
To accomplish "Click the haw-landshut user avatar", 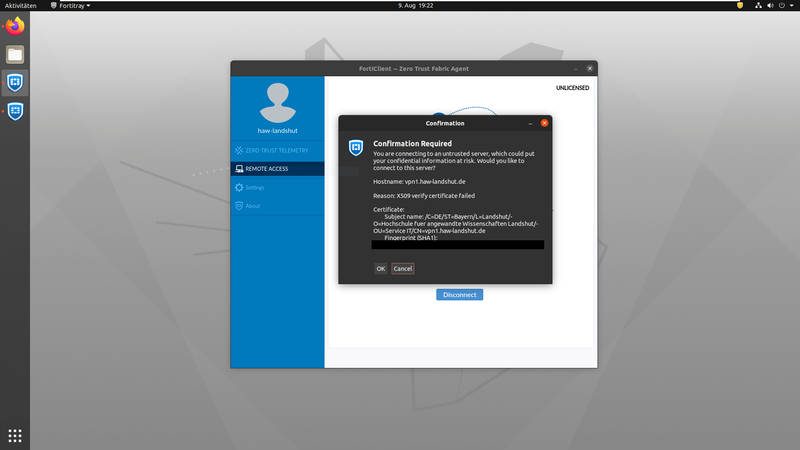I will click(x=277, y=101).
